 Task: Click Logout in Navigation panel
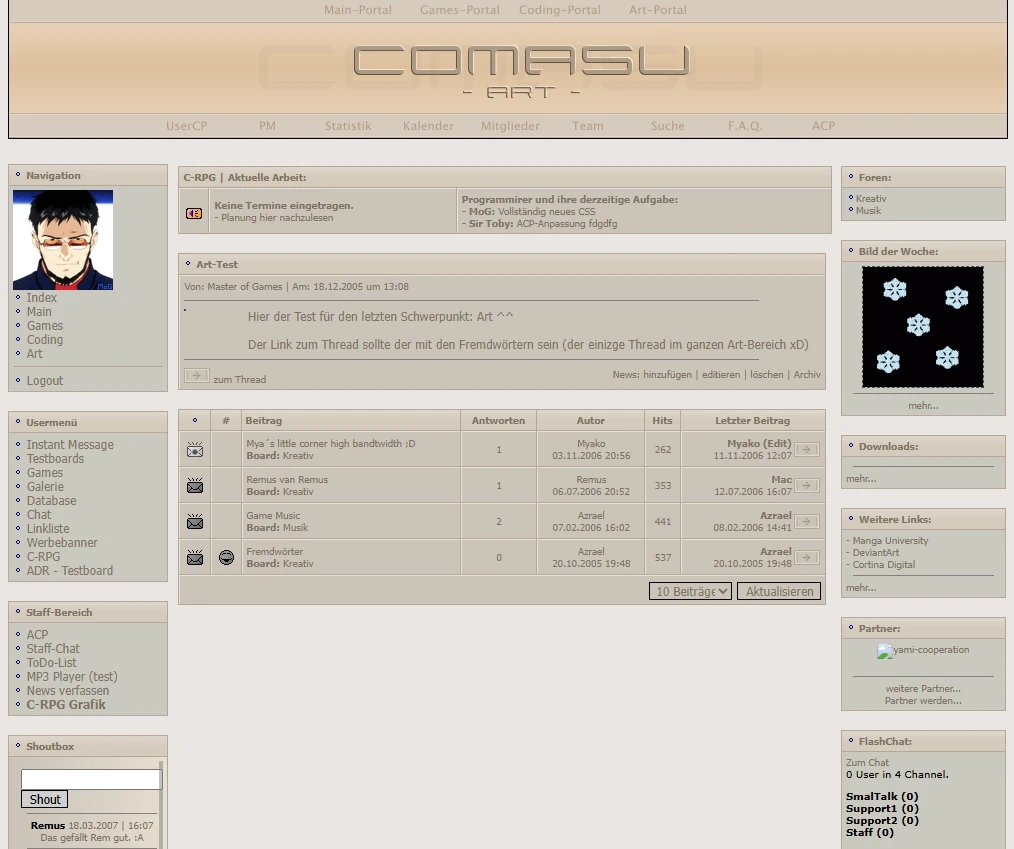tap(45, 381)
